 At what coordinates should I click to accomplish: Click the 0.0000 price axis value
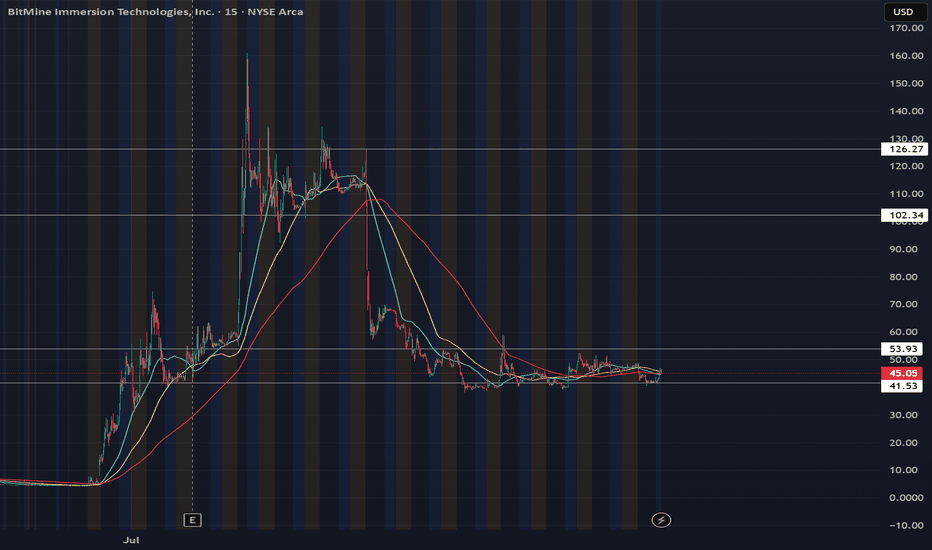pyautogui.click(x=906, y=498)
